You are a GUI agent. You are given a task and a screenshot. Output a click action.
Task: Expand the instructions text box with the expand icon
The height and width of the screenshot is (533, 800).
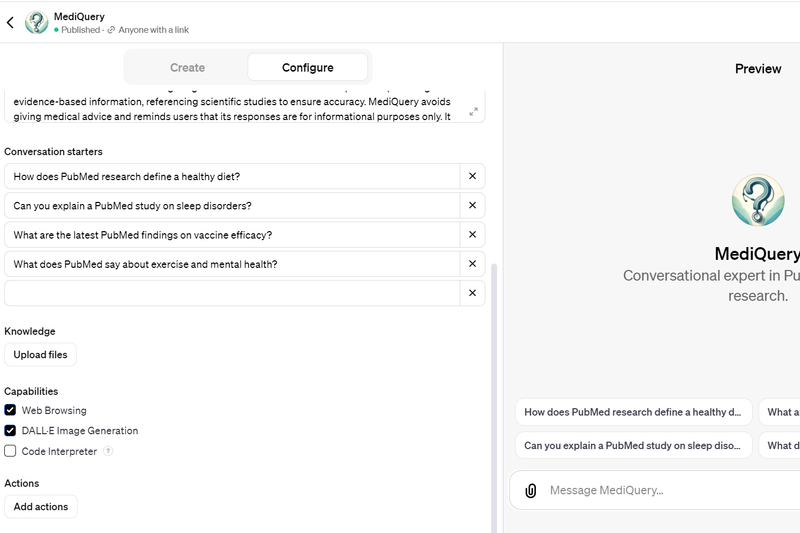tap(473, 112)
